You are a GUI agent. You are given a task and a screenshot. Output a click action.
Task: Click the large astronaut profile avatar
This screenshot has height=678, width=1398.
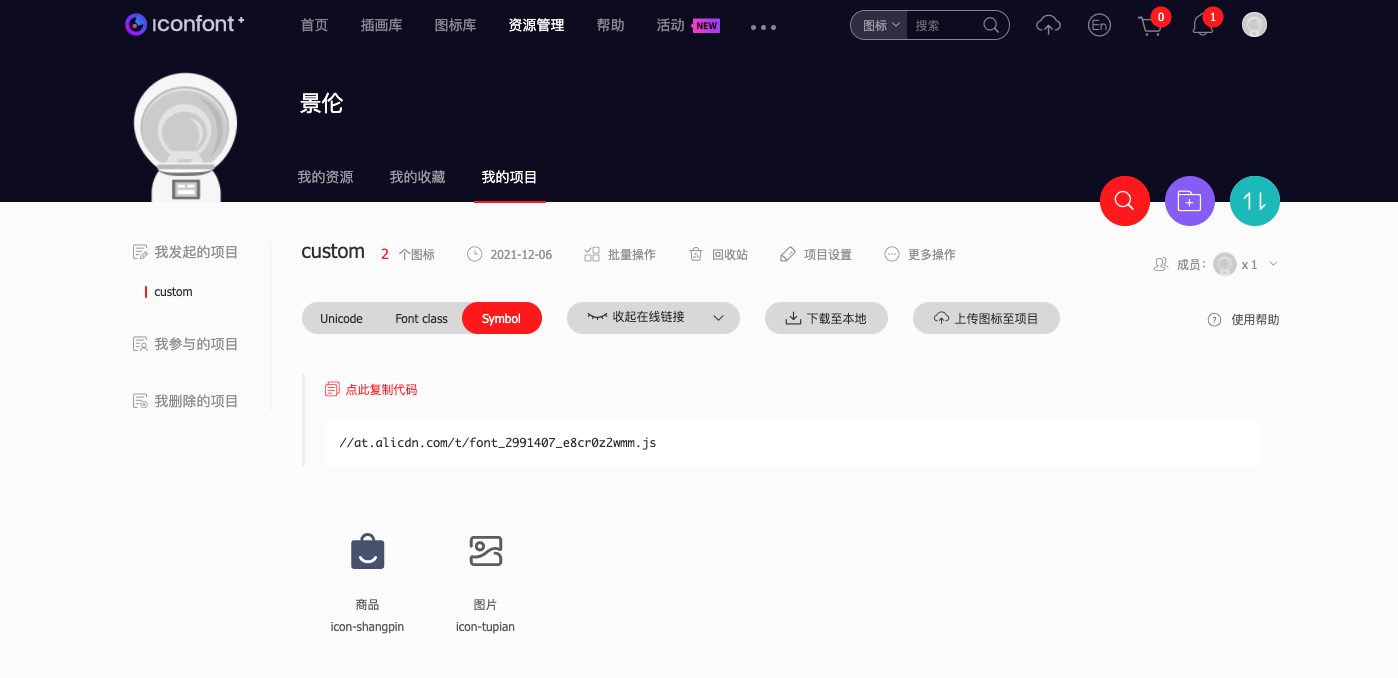[185, 136]
